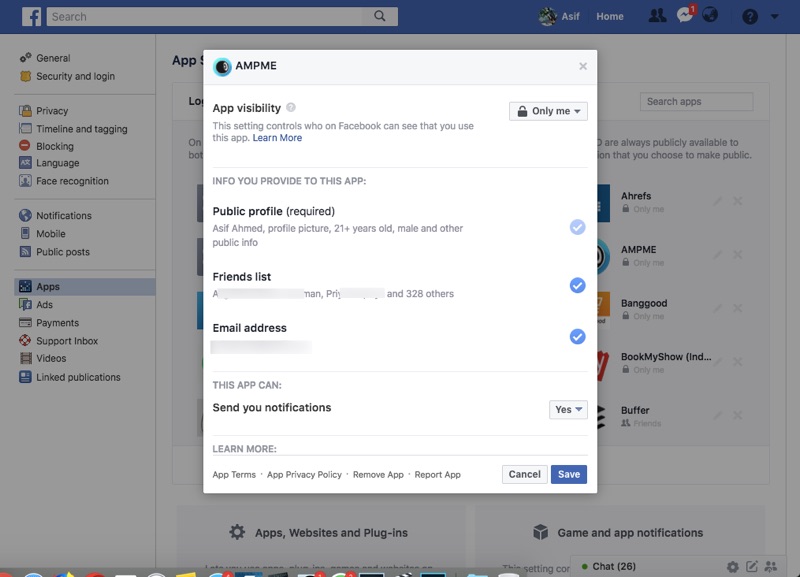
Task: Click the Cancel button
Action: coord(524,474)
